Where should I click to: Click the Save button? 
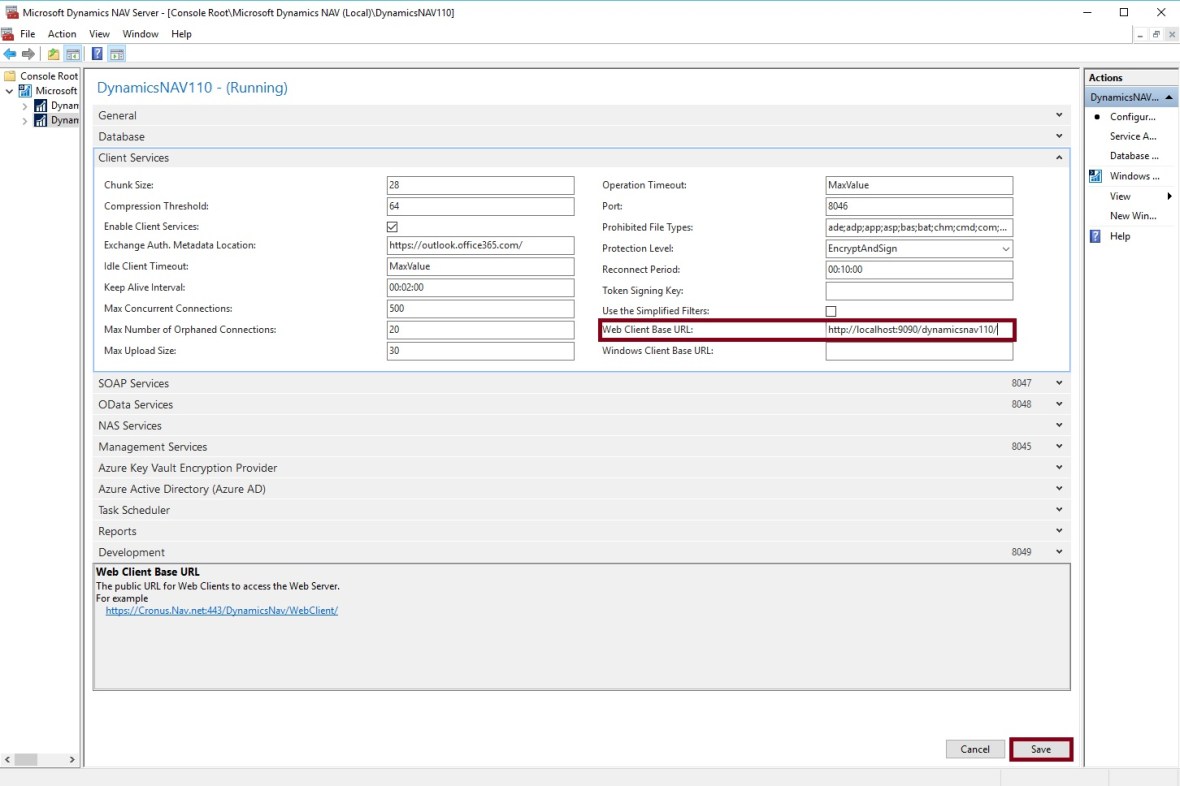click(x=1041, y=749)
